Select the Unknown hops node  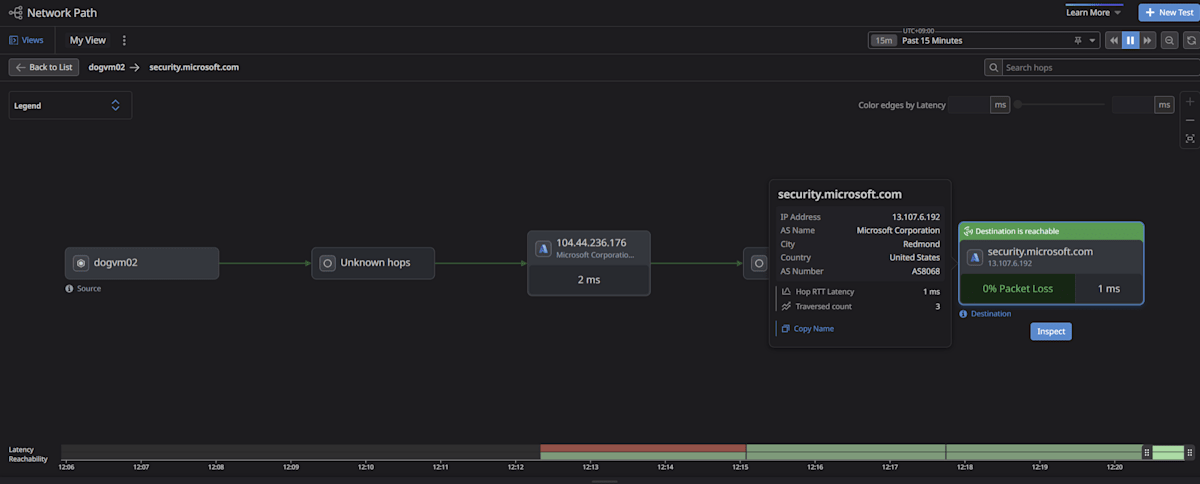[x=373, y=263]
